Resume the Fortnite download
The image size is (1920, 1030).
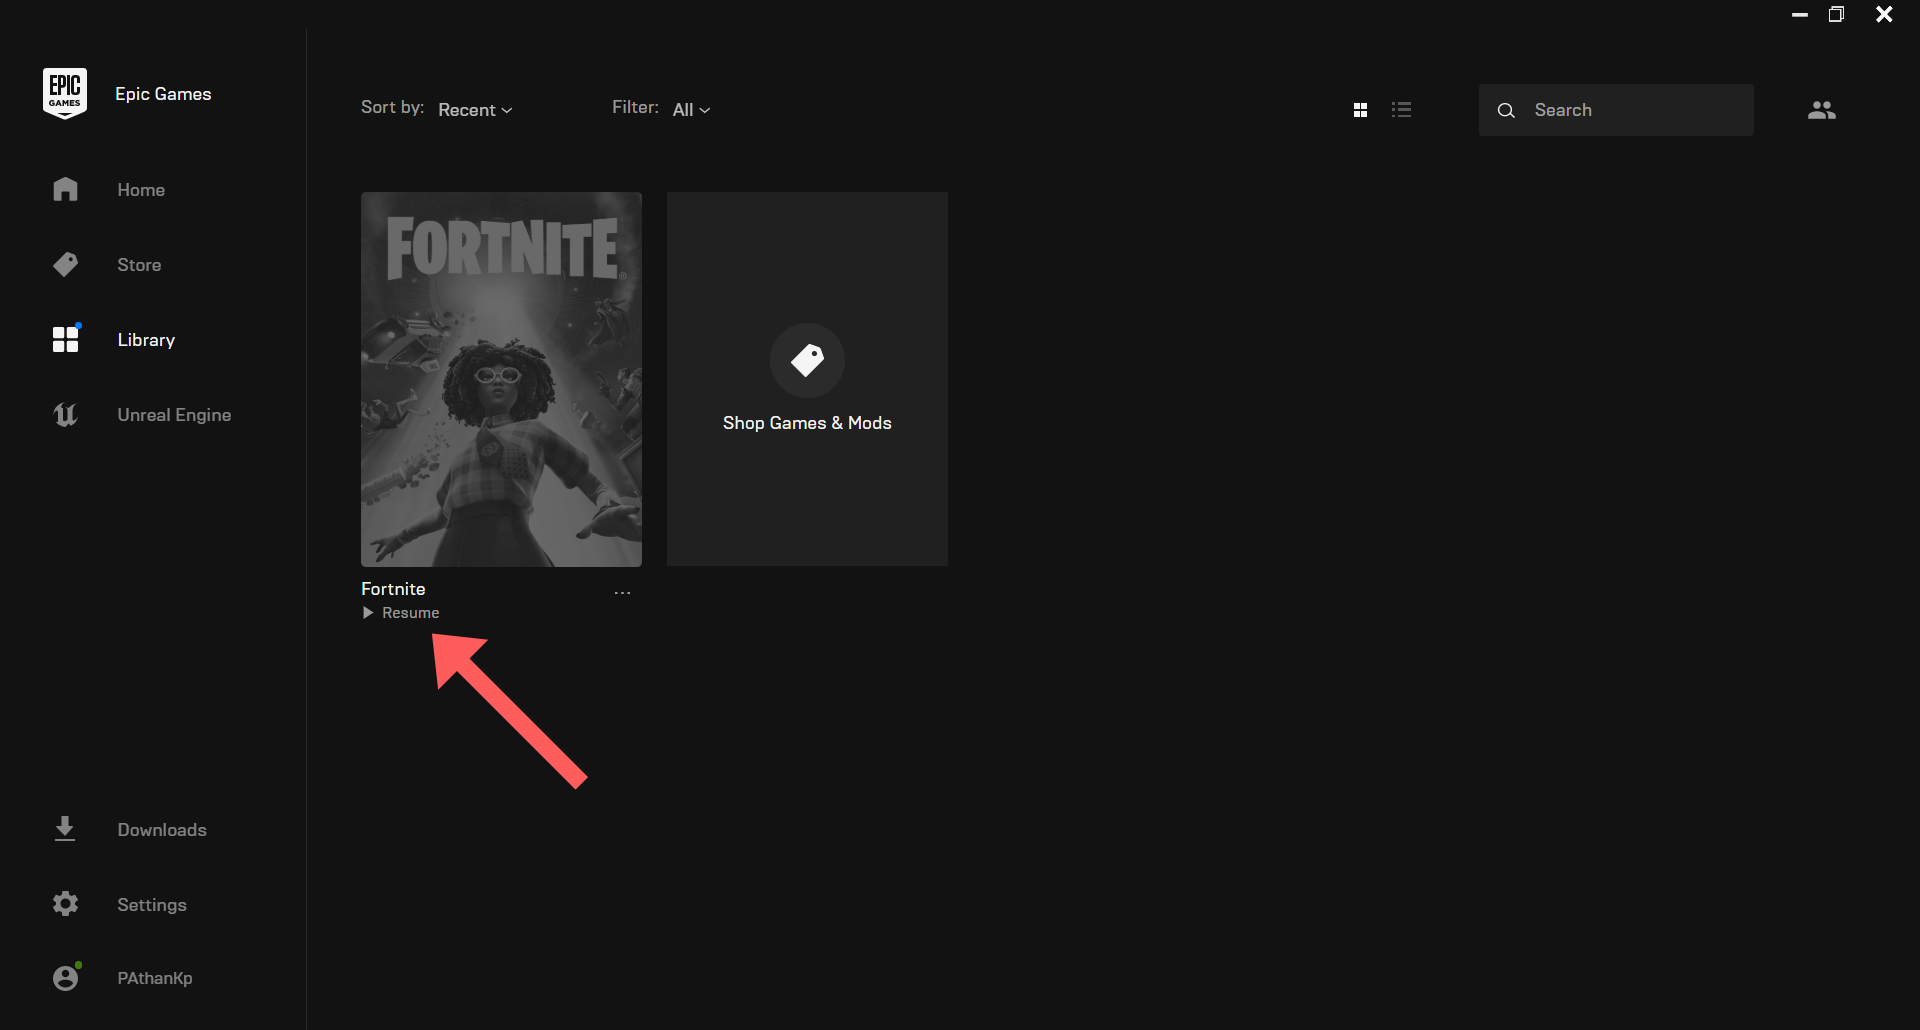click(400, 612)
